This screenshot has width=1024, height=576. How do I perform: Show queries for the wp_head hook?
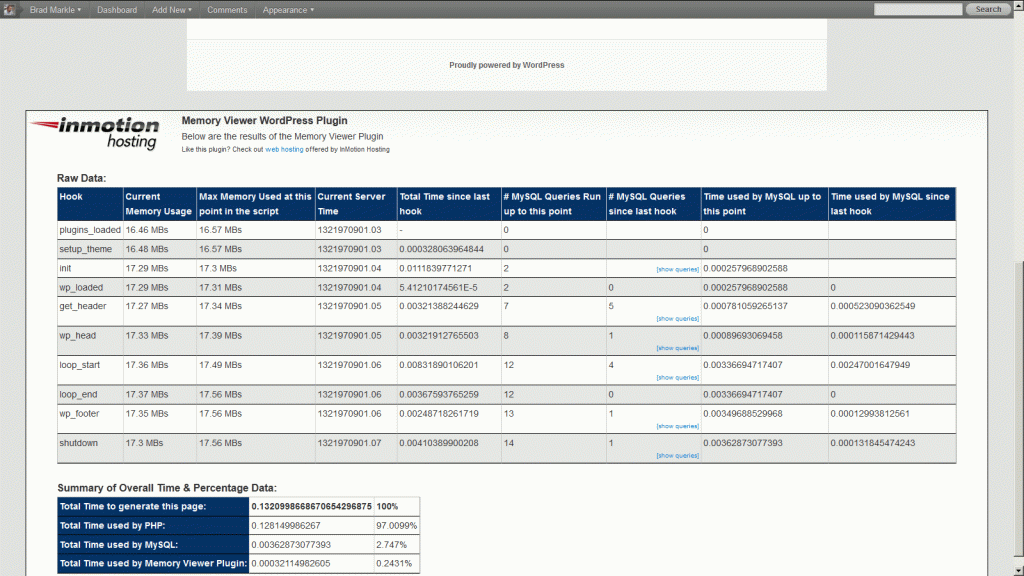point(677,348)
